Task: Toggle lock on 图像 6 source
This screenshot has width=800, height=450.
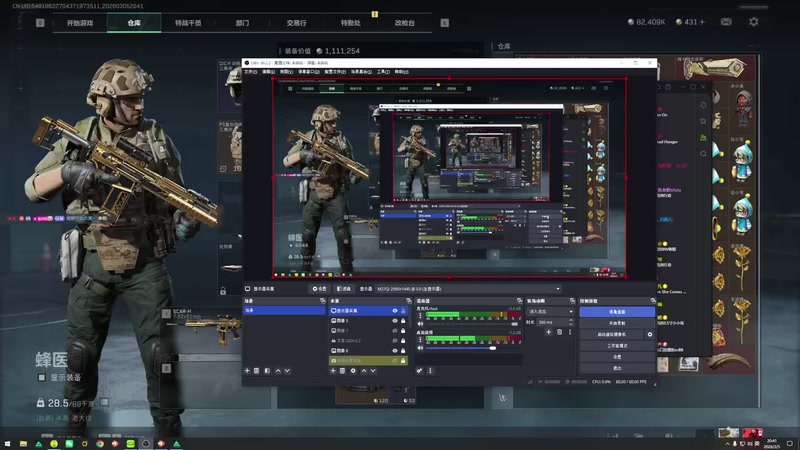Action: pos(403,351)
